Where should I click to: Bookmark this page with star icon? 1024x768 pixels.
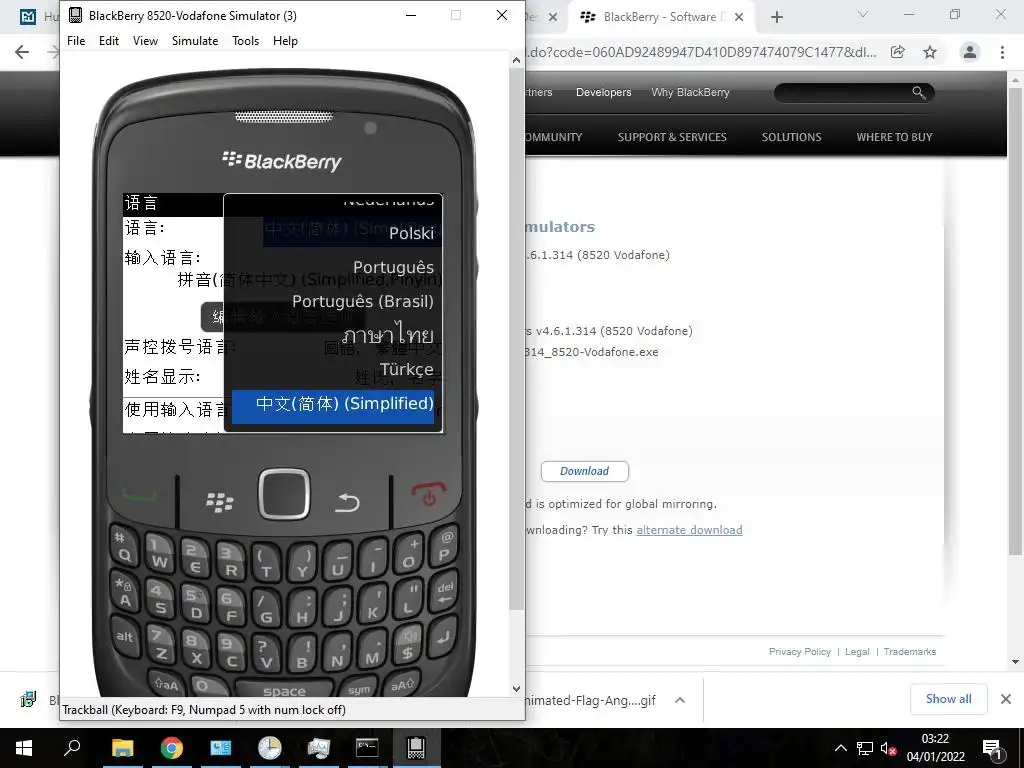tap(930, 52)
